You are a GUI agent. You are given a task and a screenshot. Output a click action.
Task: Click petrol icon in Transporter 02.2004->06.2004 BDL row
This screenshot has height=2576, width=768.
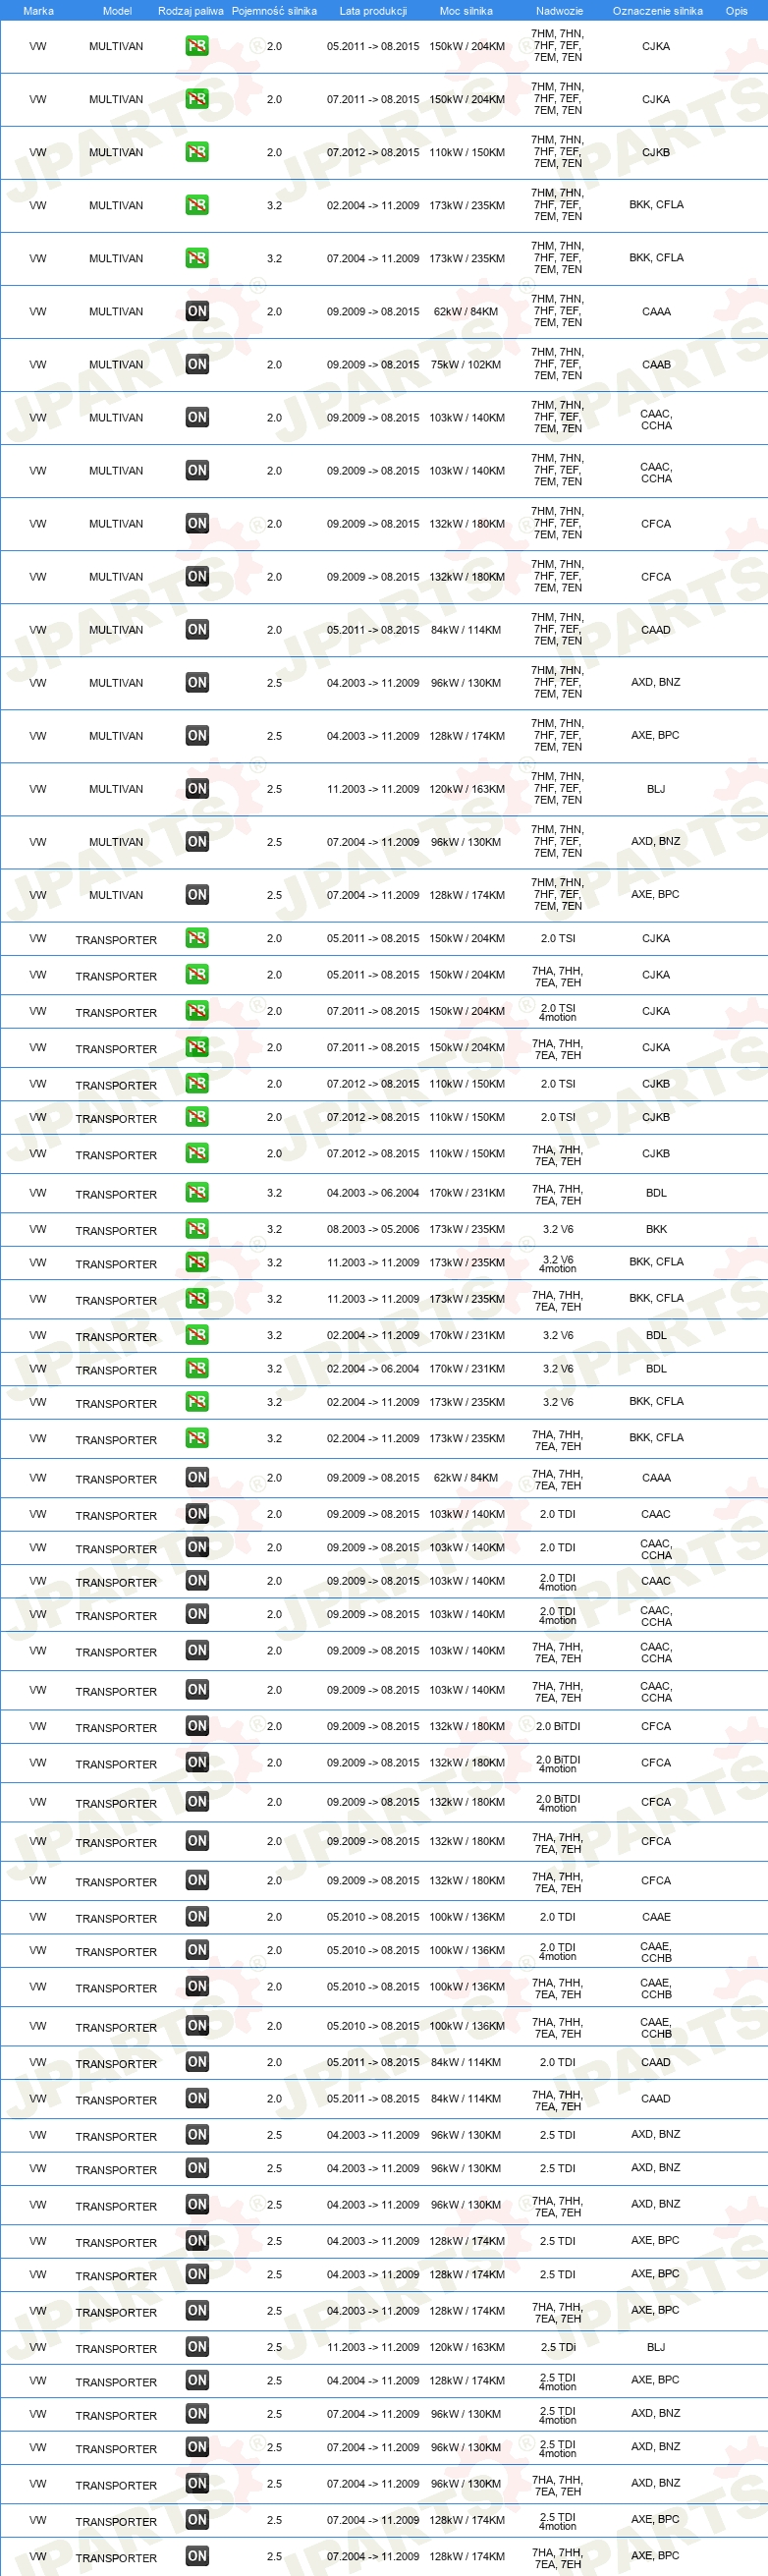point(197,1368)
